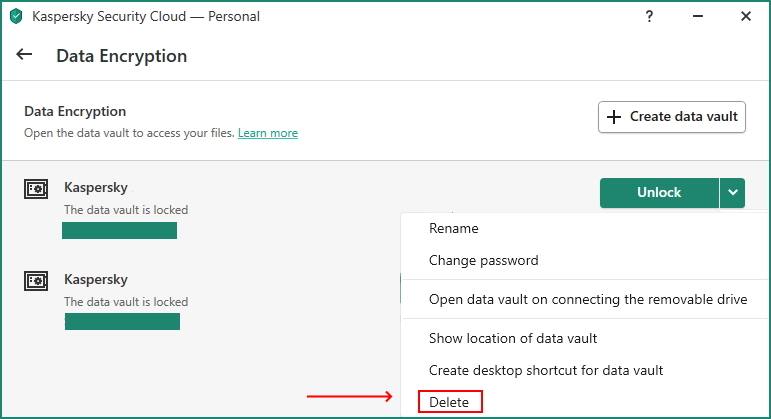Go back using the left arrow
Image resolution: width=771 pixels, height=419 pixels.
pyautogui.click(x=25, y=55)
